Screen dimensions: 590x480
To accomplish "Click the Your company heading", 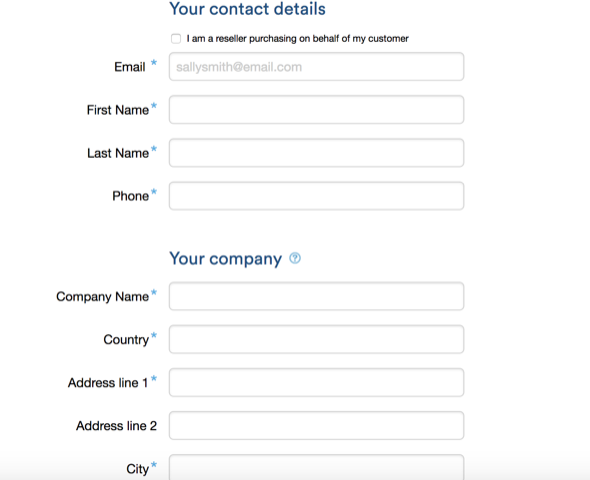I will pyautogui.click(x=225, y=259).
